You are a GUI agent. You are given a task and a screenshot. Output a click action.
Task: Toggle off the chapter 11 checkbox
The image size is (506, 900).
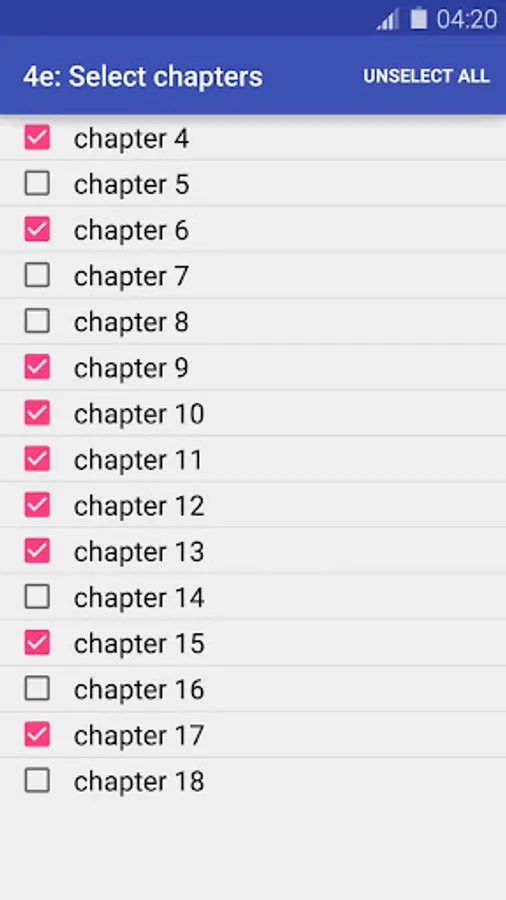tap(37, 459)
